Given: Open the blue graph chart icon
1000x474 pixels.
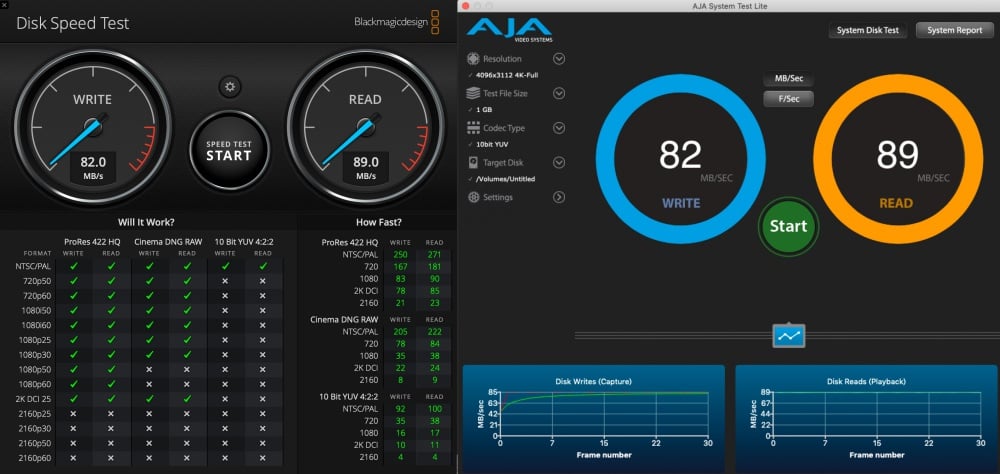Looking at the screenshot, I should (x=789, y=336).
